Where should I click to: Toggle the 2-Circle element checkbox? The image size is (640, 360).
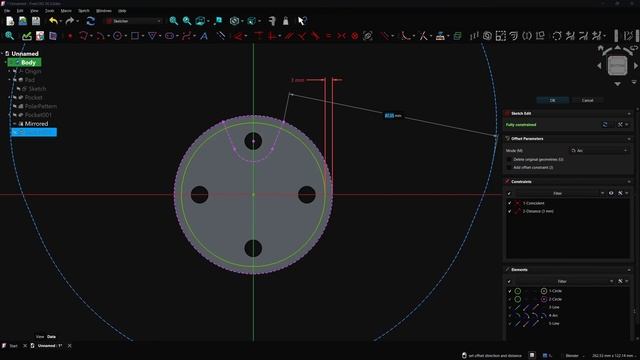point(509,299)
